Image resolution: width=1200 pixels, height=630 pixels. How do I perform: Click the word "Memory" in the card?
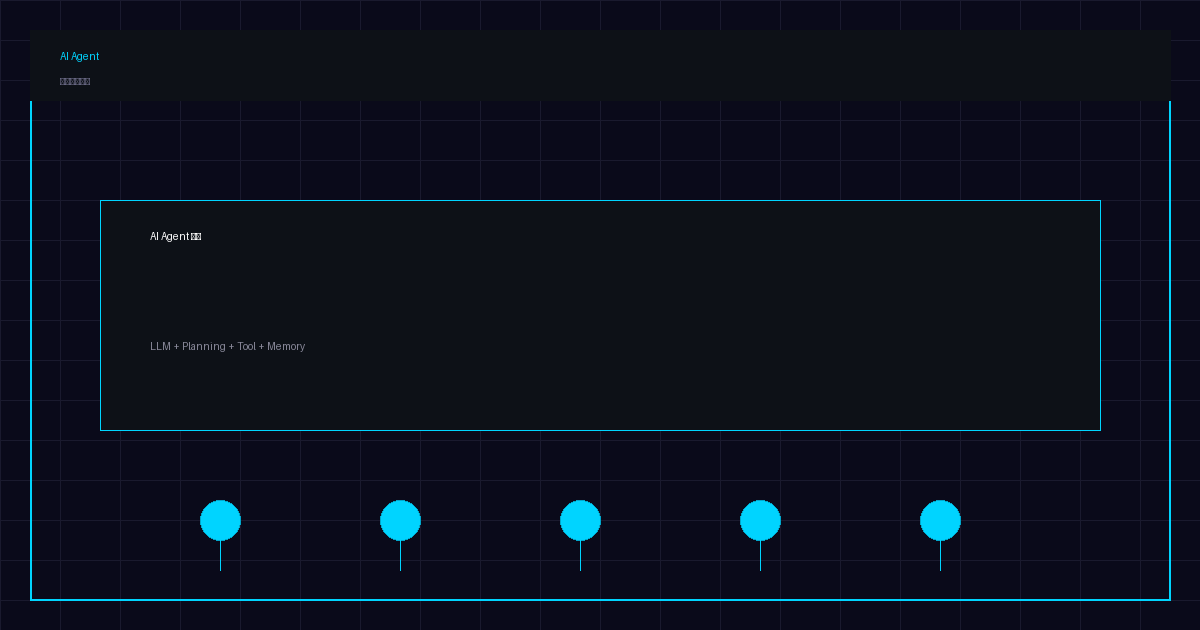coord(286,347)
